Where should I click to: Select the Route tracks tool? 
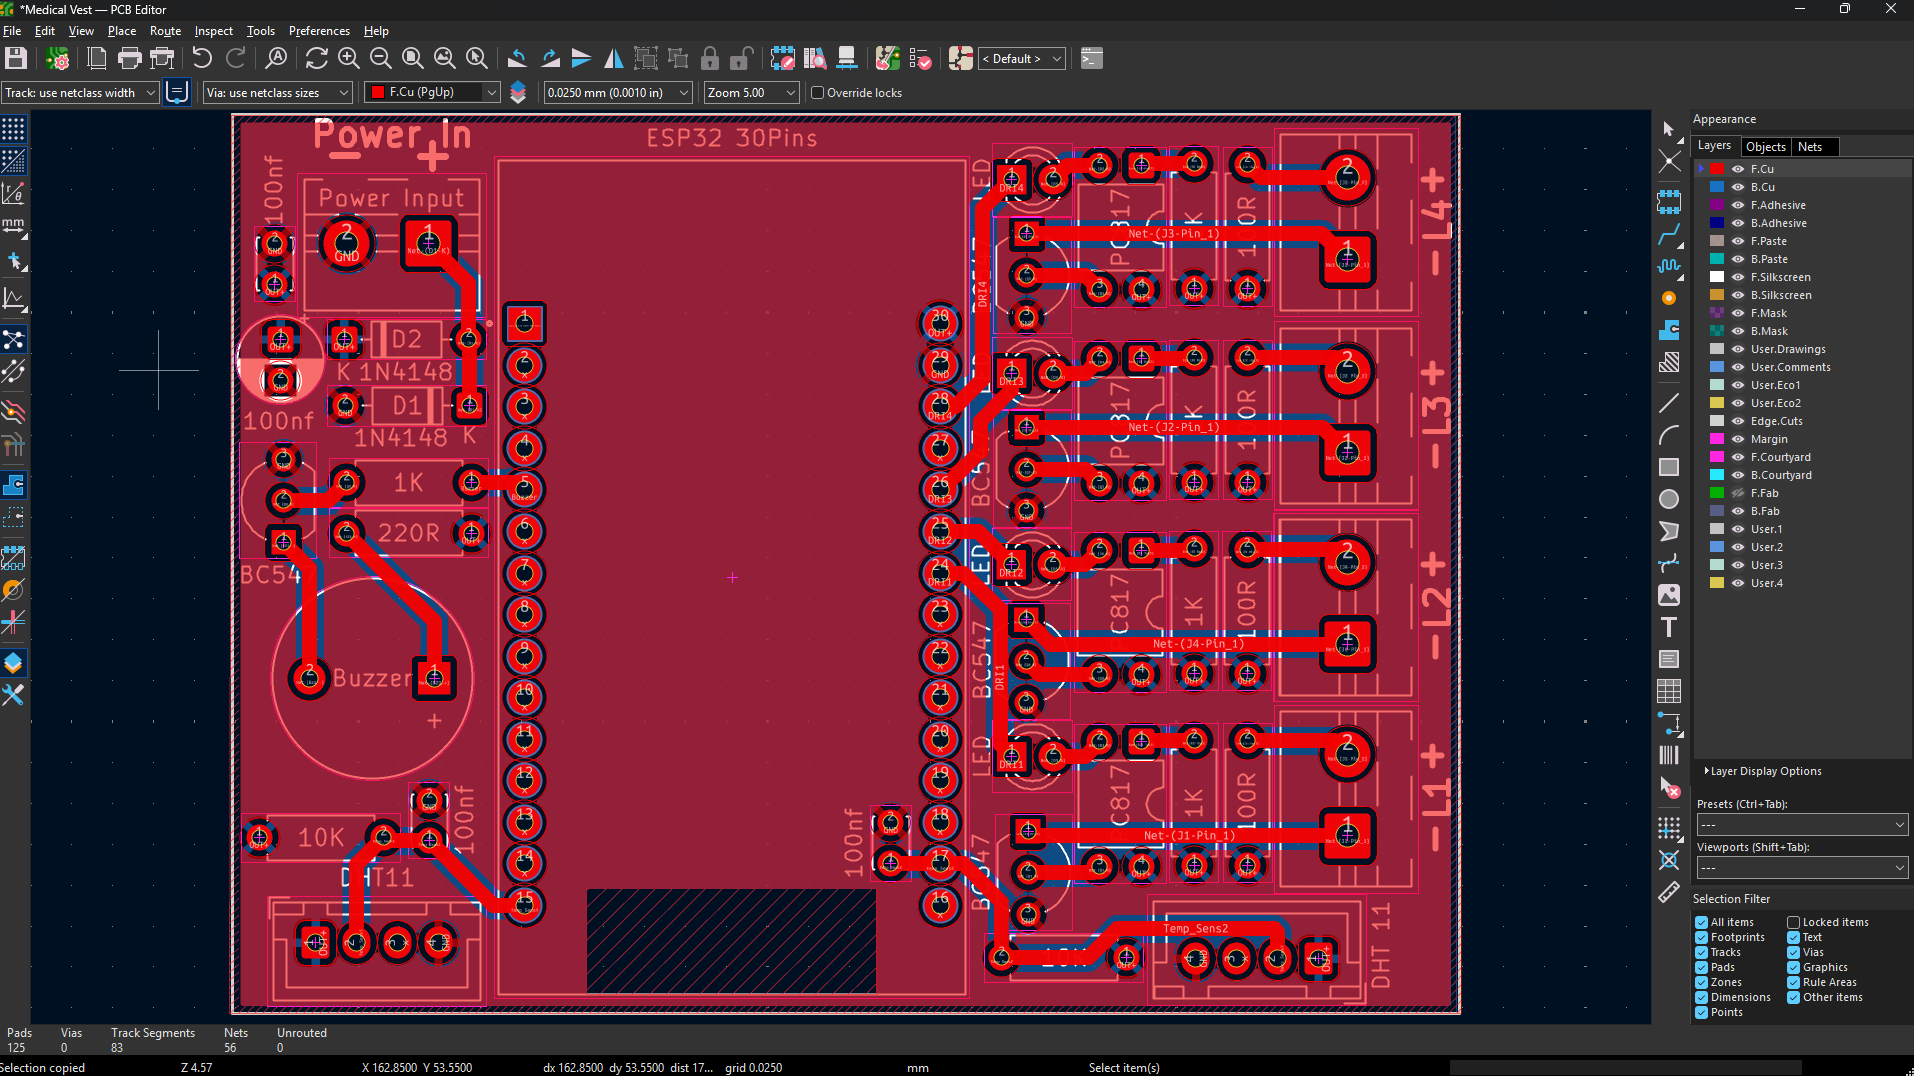(1668, 235)
